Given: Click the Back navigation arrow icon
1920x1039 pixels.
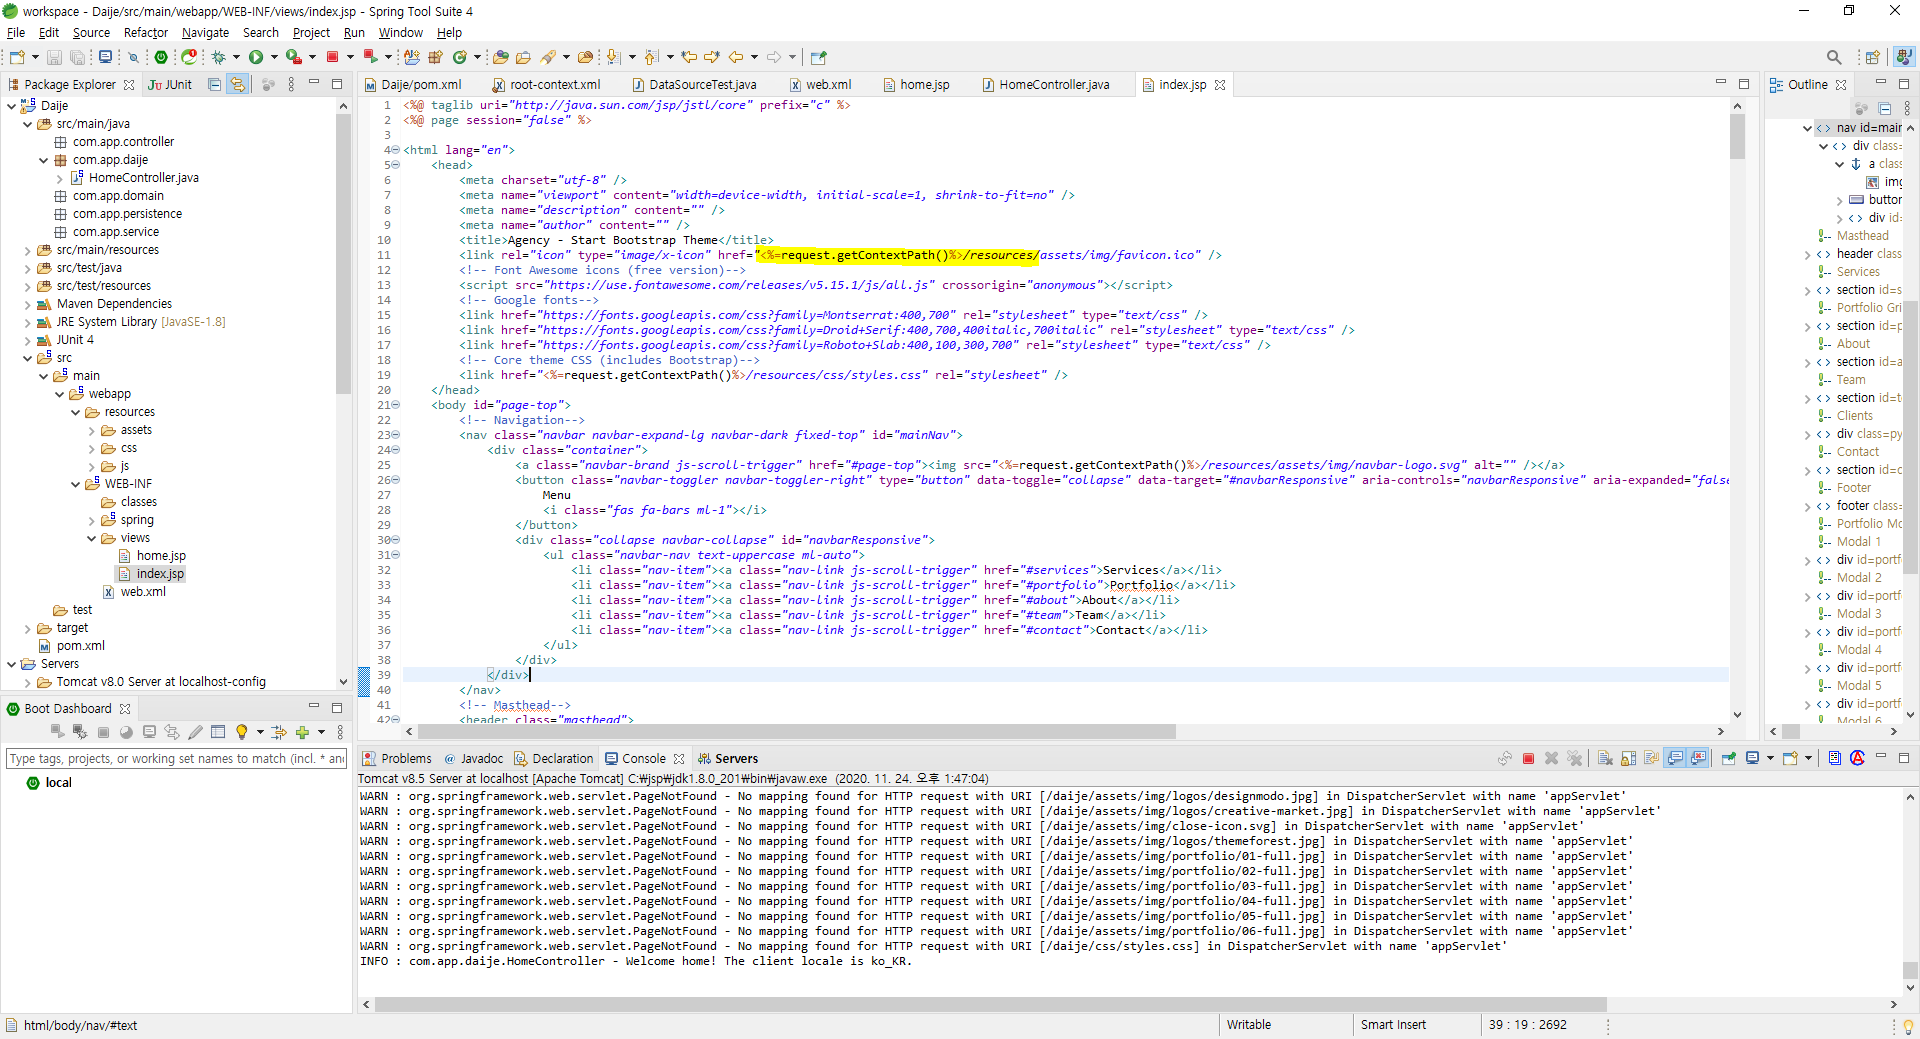Looking at the screenshot, I should coord(736,58).
